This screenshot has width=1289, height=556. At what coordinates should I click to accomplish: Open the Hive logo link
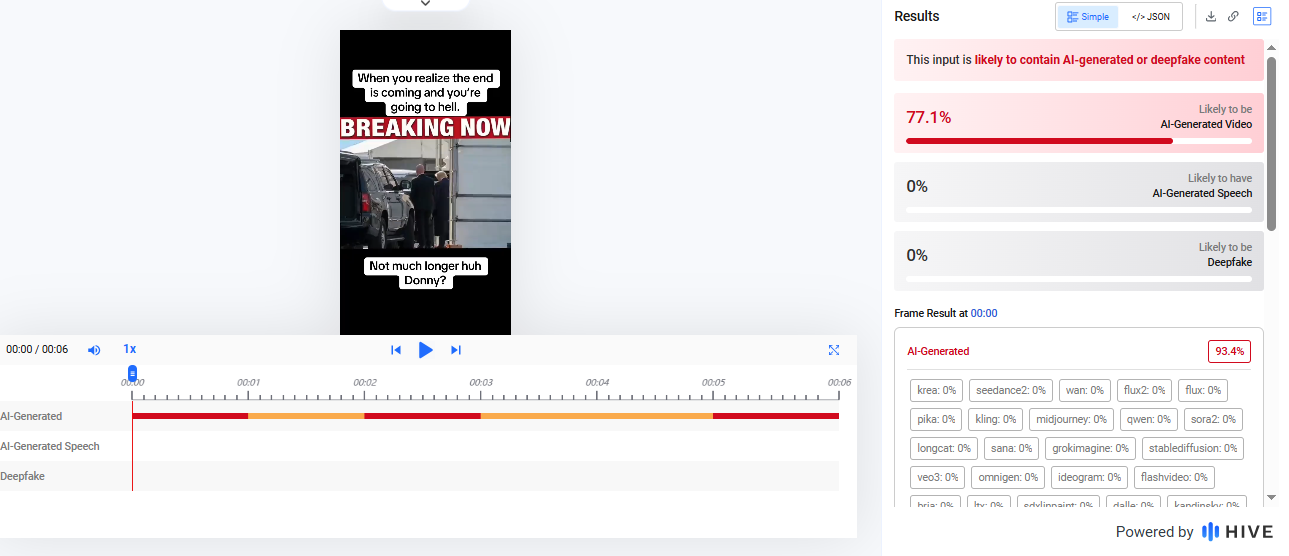point(1237,532)
